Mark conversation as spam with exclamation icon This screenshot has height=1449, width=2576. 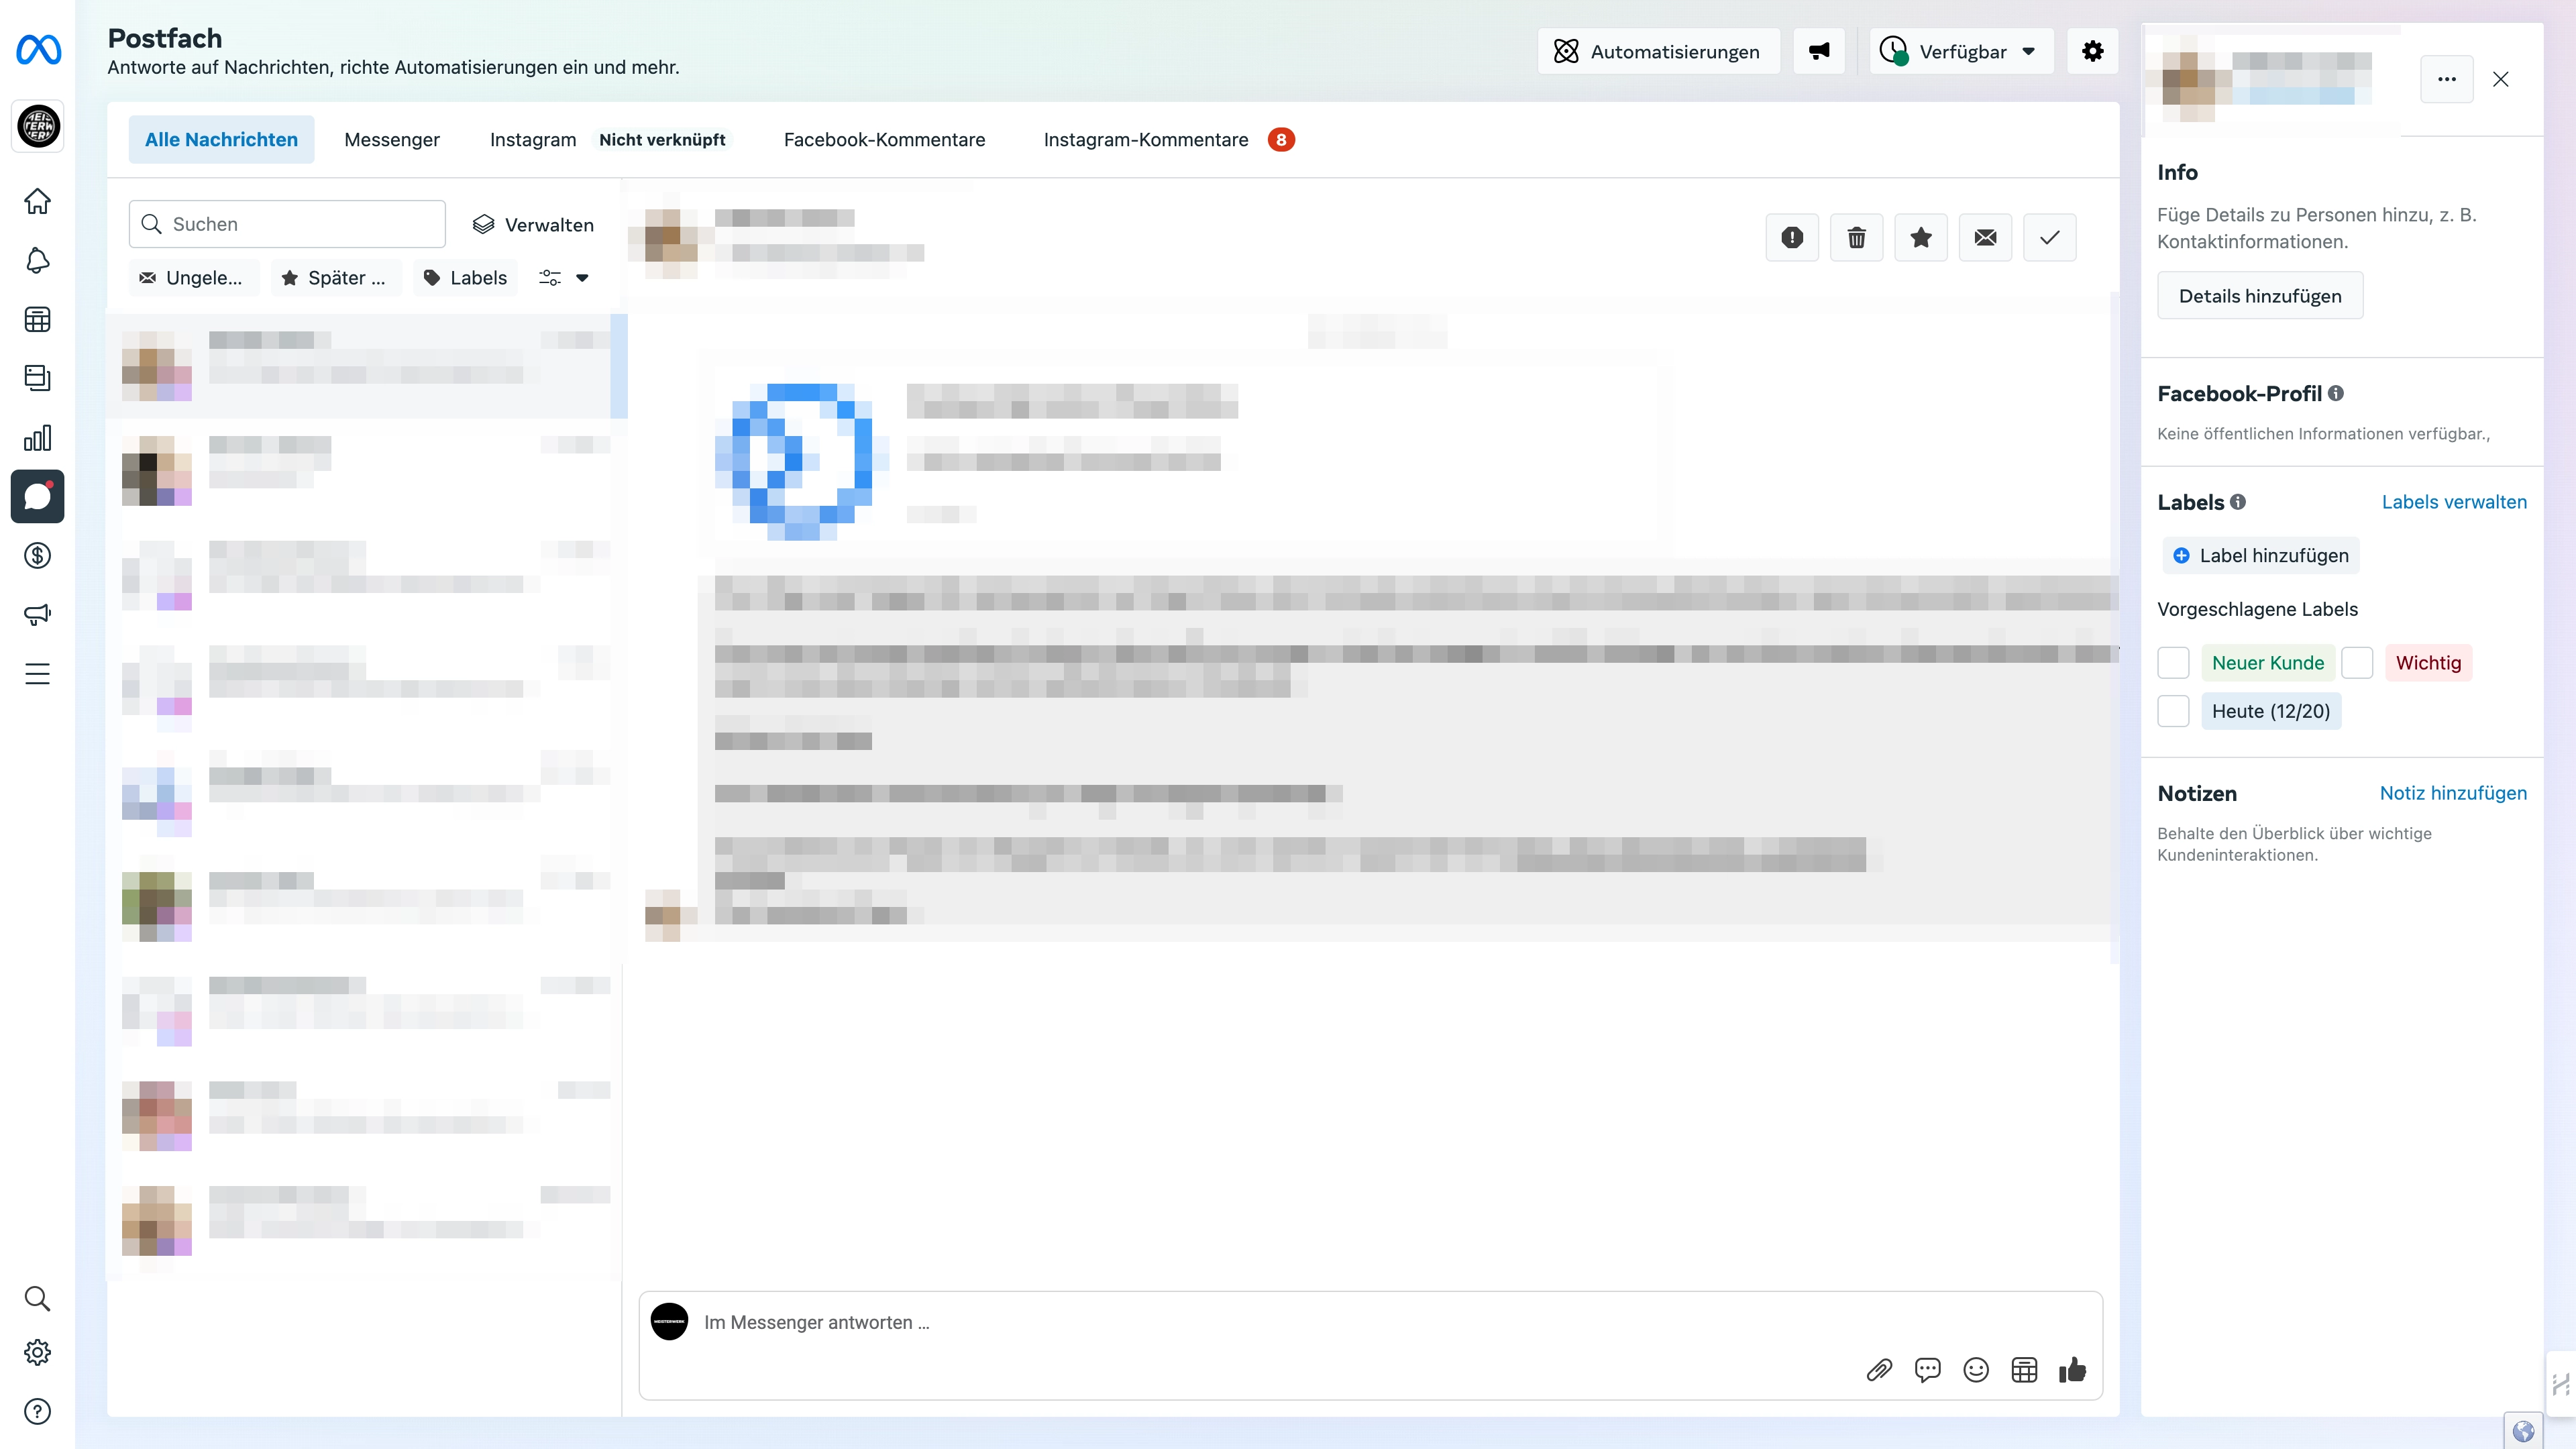click(x=1792, y=237)
